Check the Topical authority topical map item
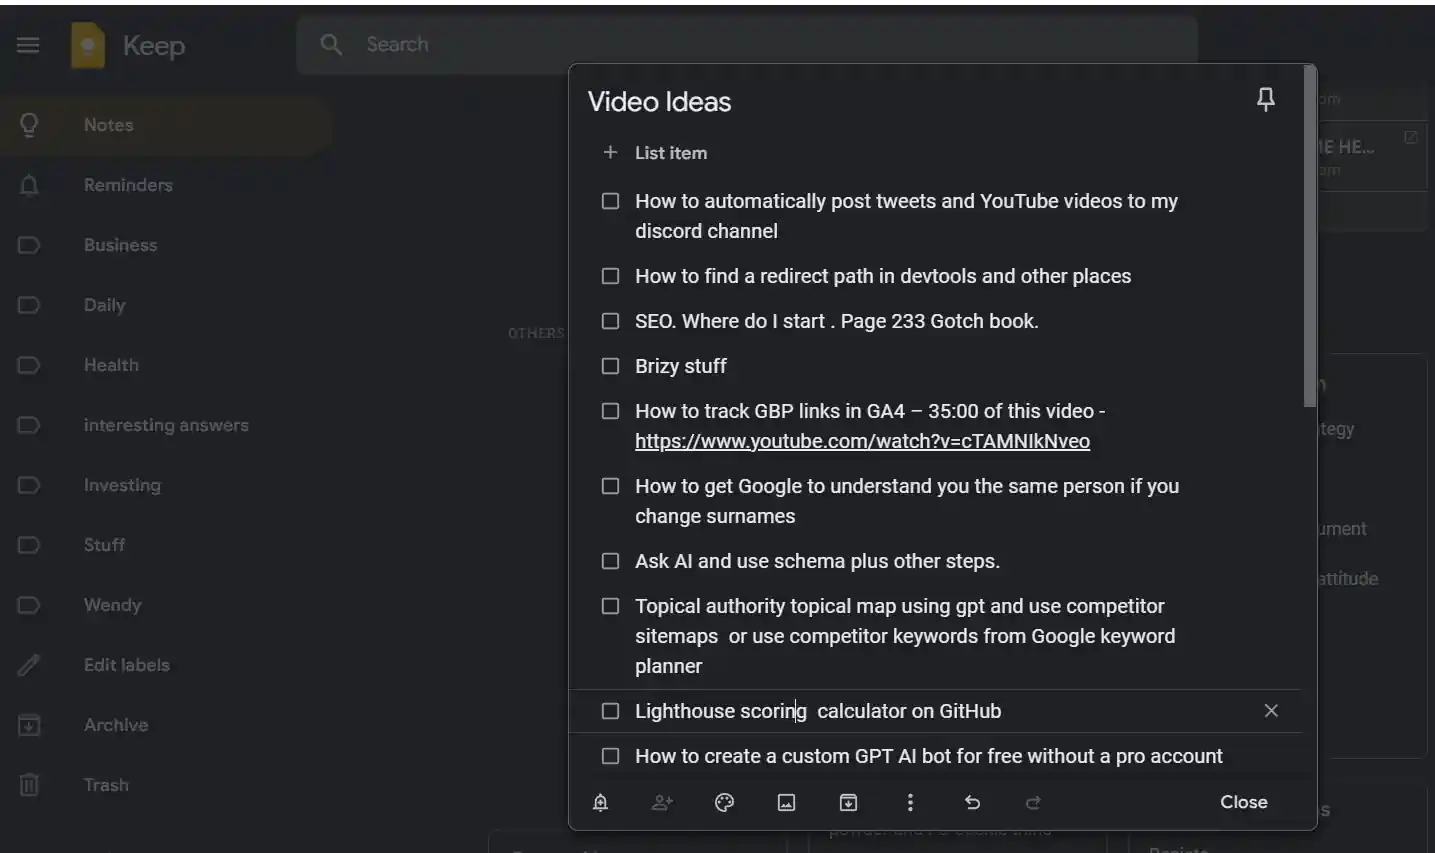Viewport: 1435px width, 853px height. [x=610, y=606]
